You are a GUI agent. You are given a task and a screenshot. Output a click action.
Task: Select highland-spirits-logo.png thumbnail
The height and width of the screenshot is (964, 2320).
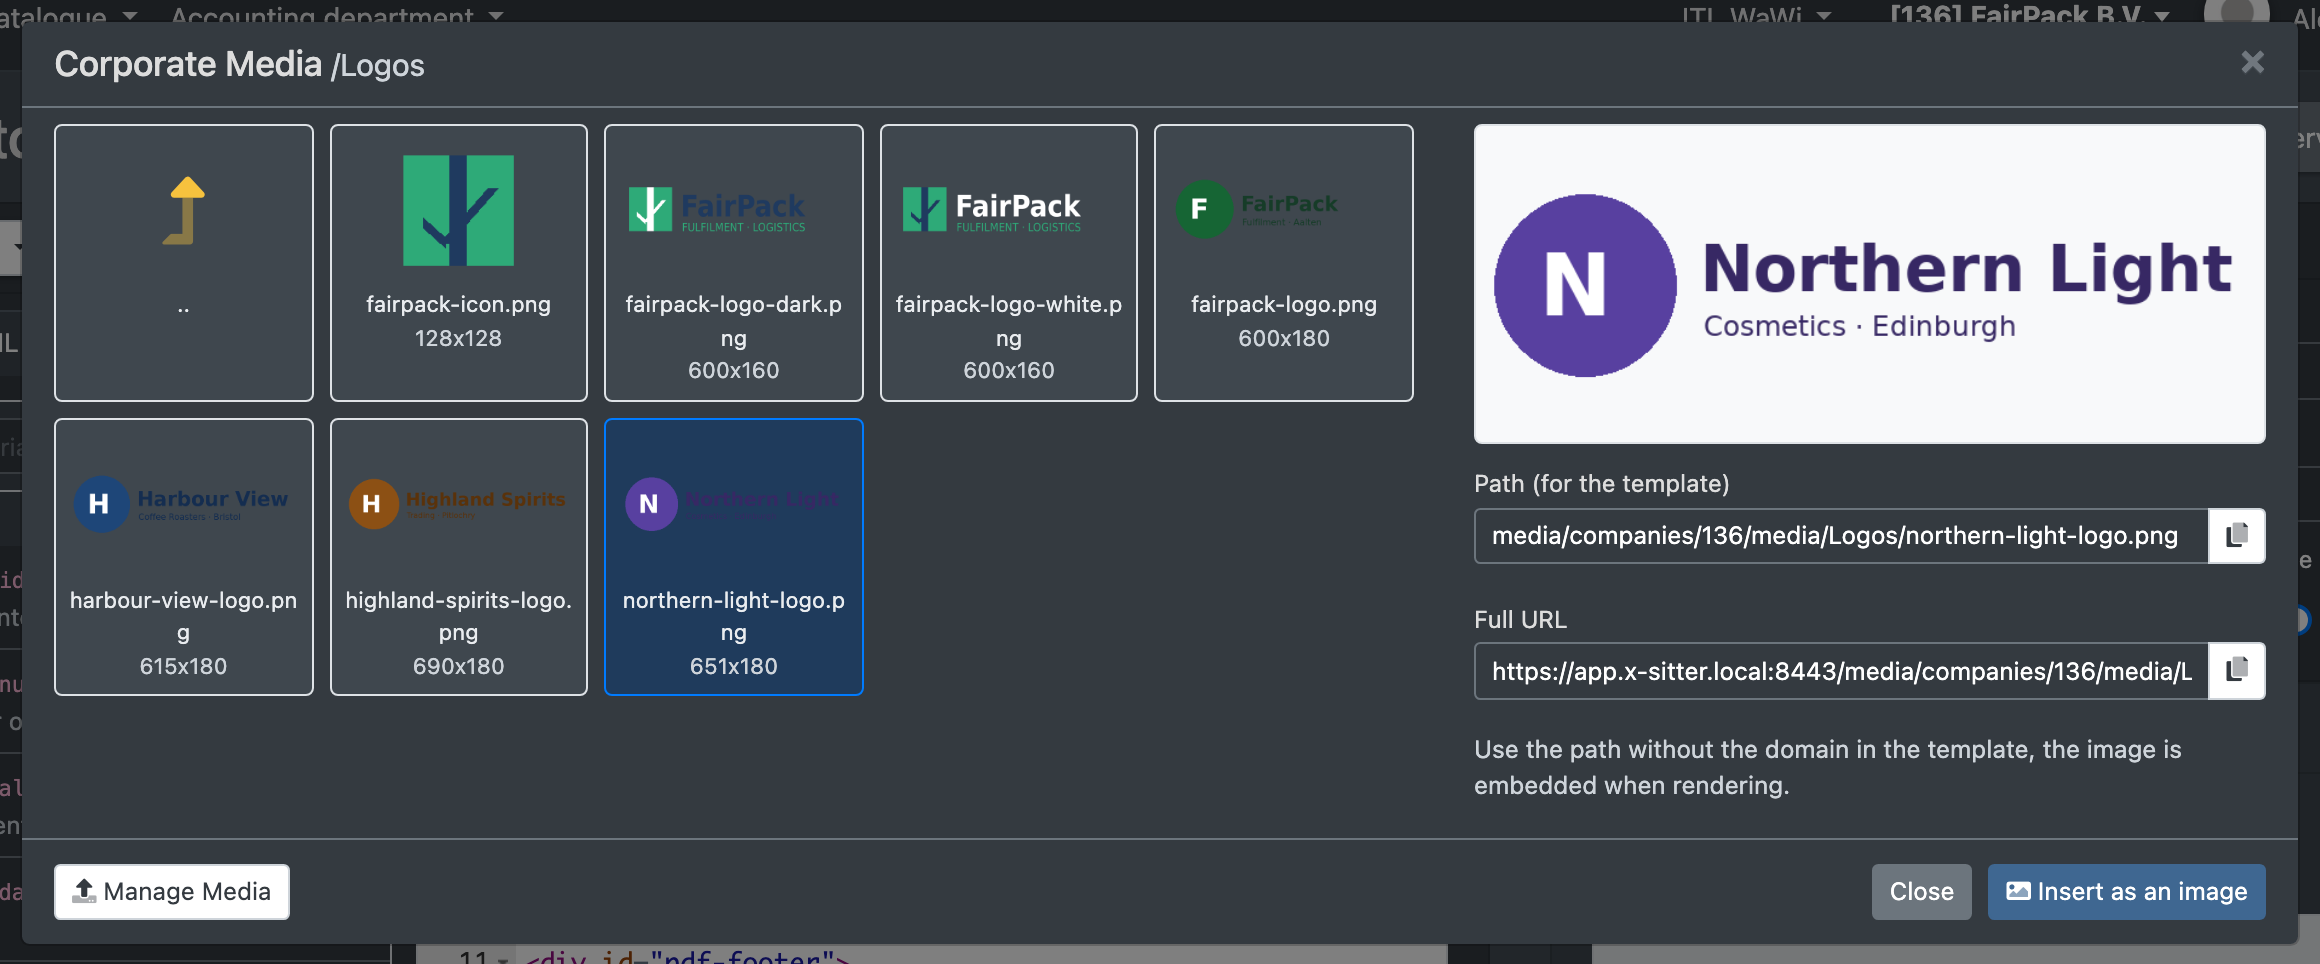coord(459,557)
